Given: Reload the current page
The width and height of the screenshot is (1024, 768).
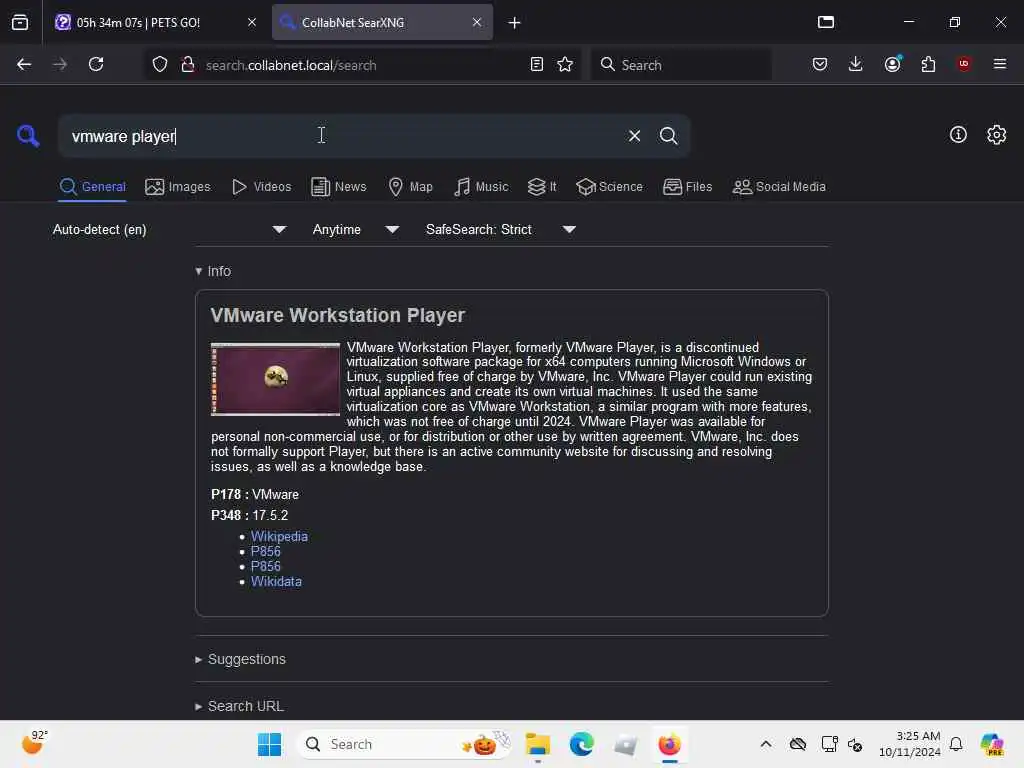Looking at the screenshot, I should click(x=96, y=64).
